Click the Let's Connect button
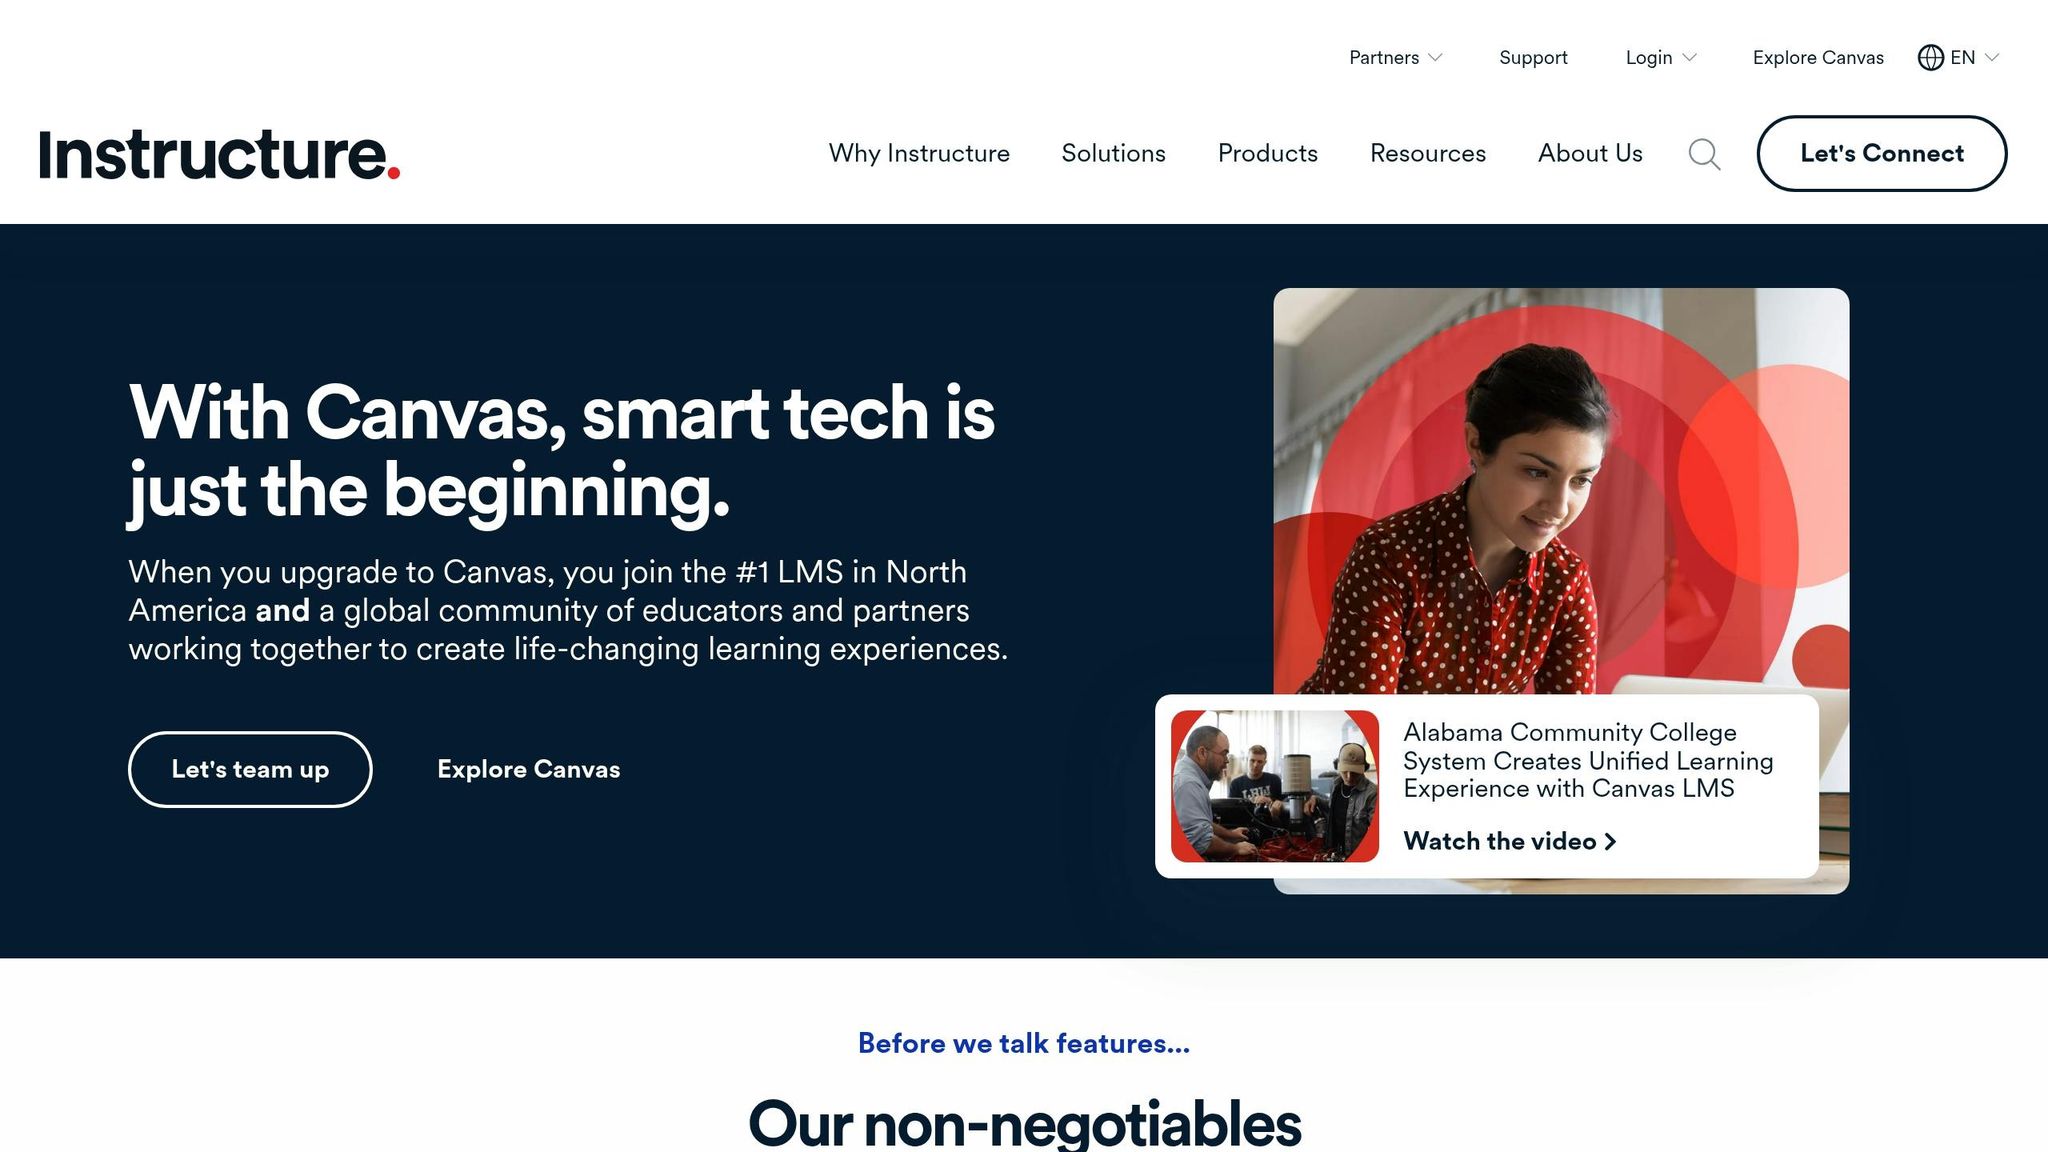 point(1881,153)
